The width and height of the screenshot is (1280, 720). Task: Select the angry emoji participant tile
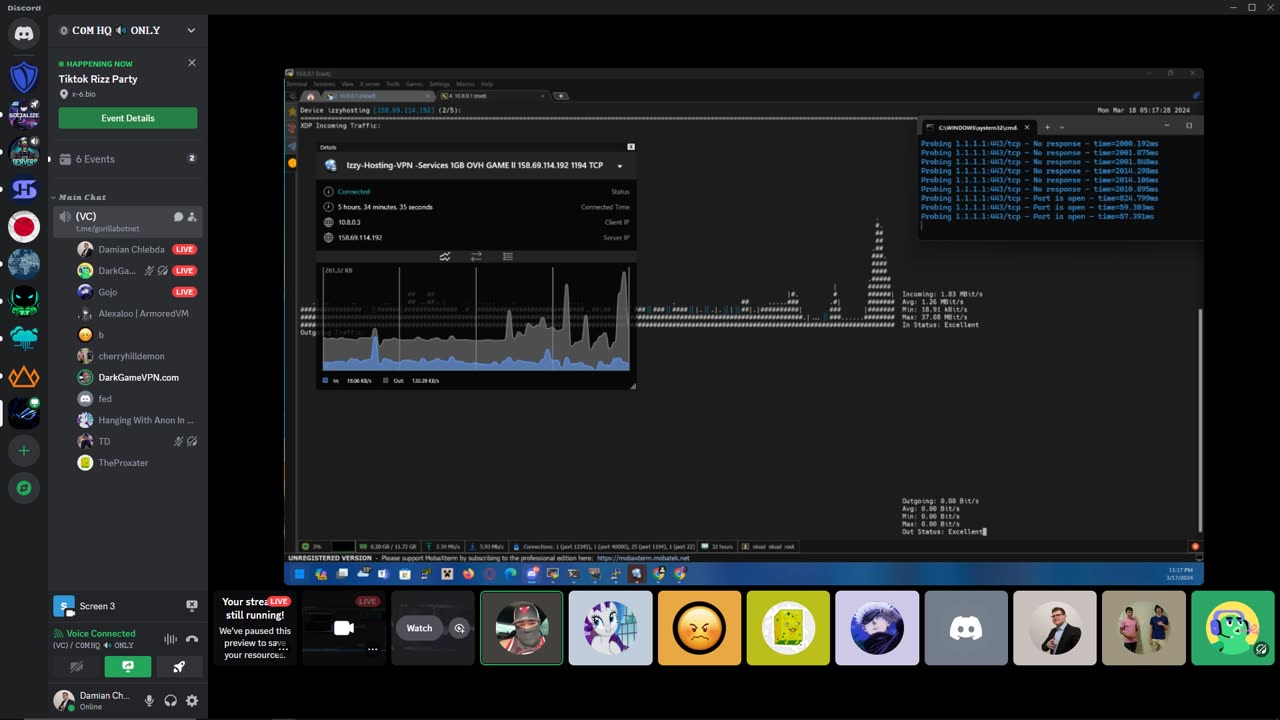coord(700,628)
